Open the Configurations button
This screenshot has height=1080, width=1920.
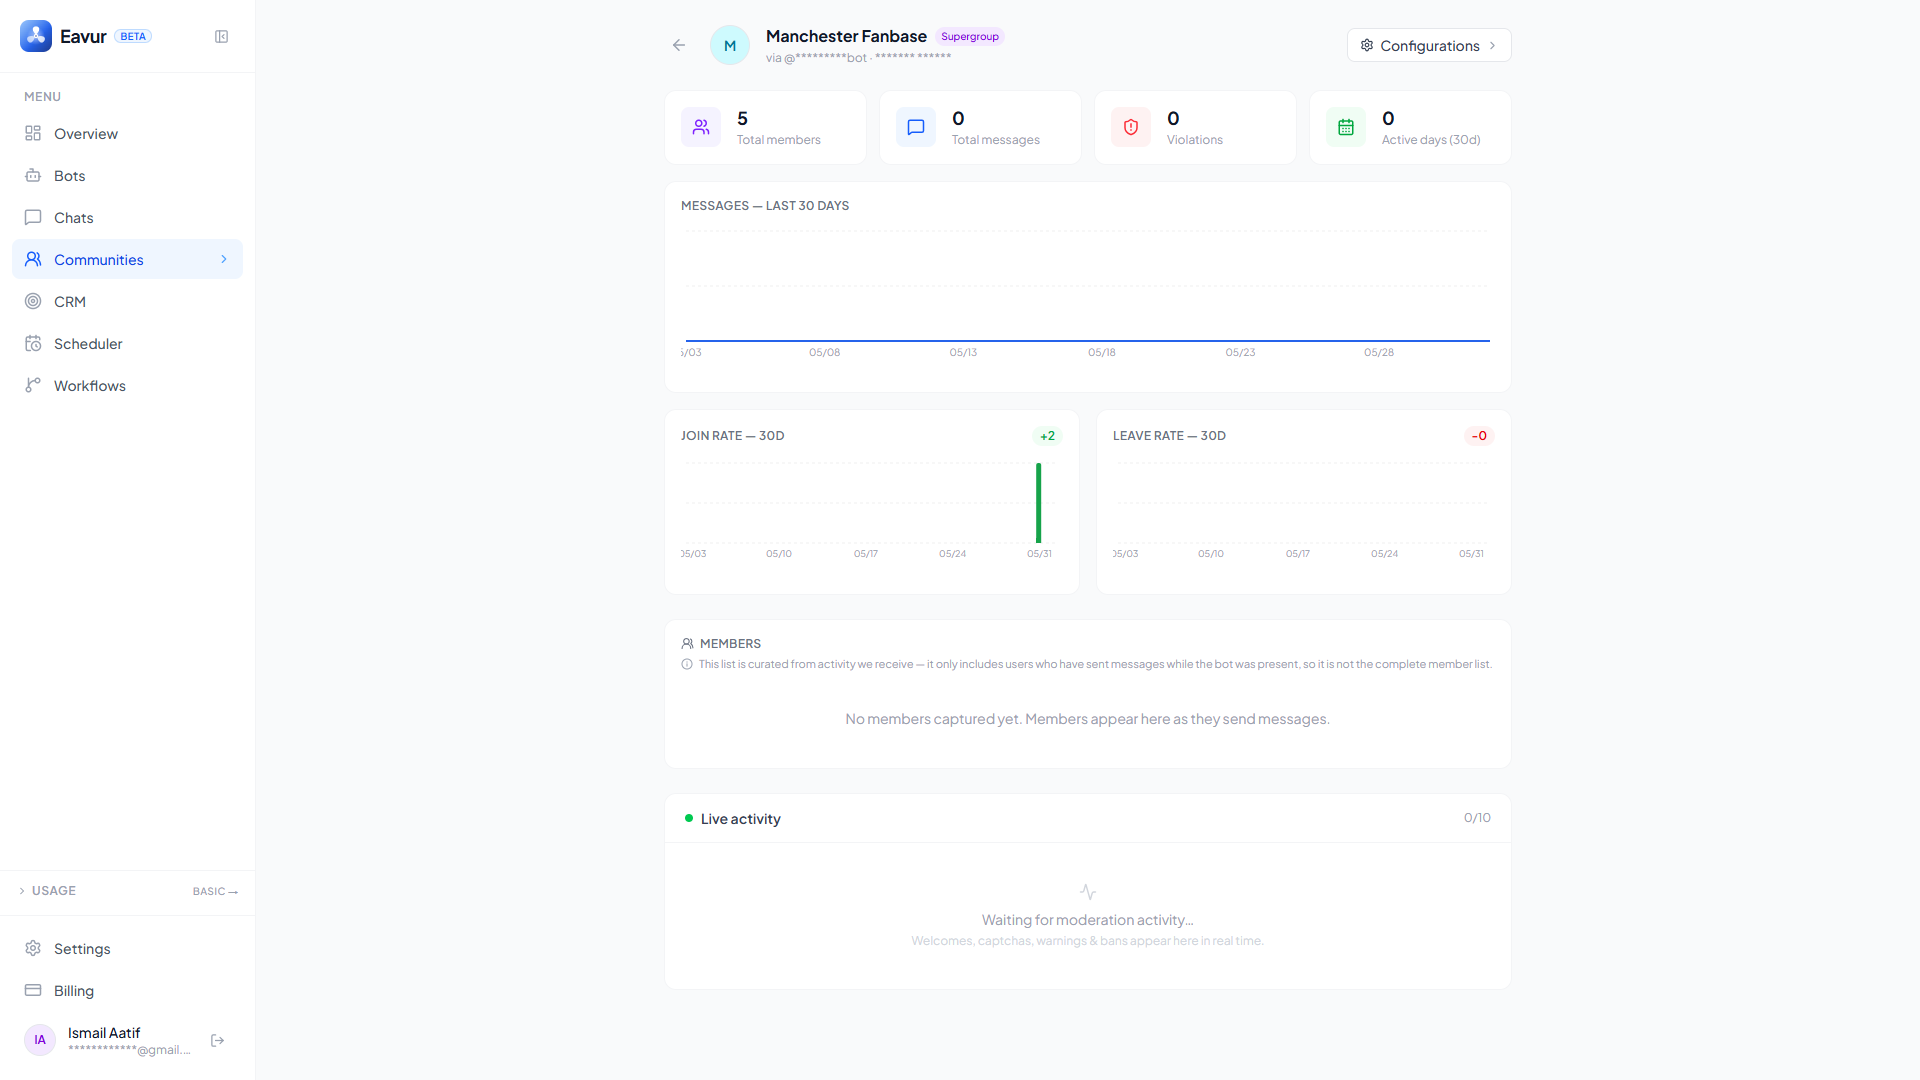[x=1429, y=45]
